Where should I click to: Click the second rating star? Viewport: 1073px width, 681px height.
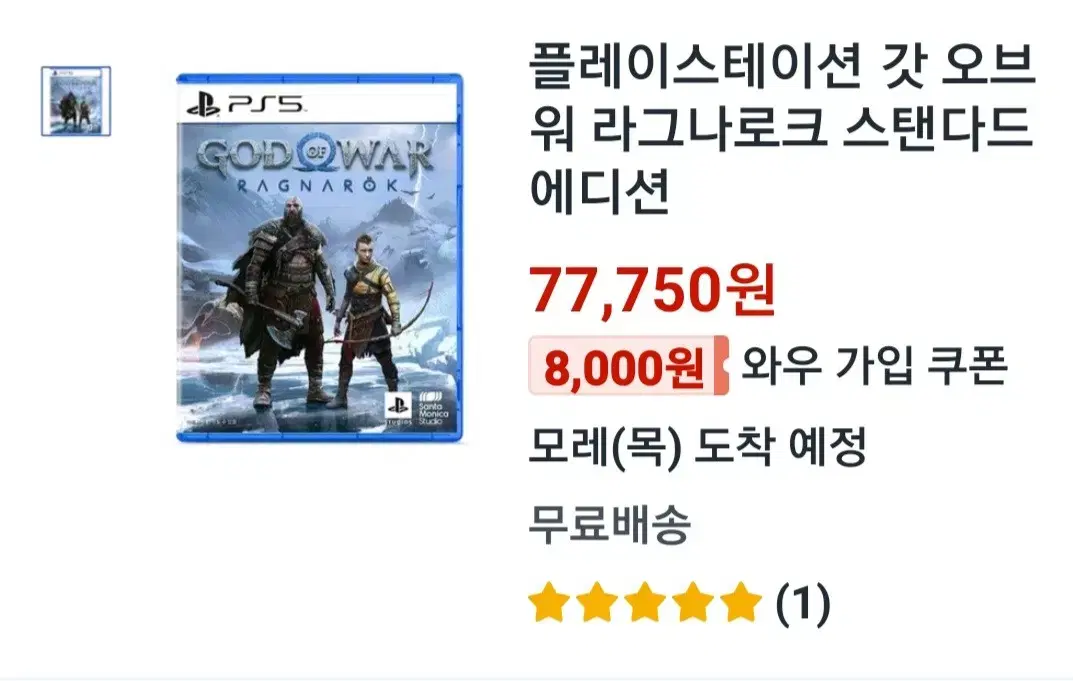597,602
